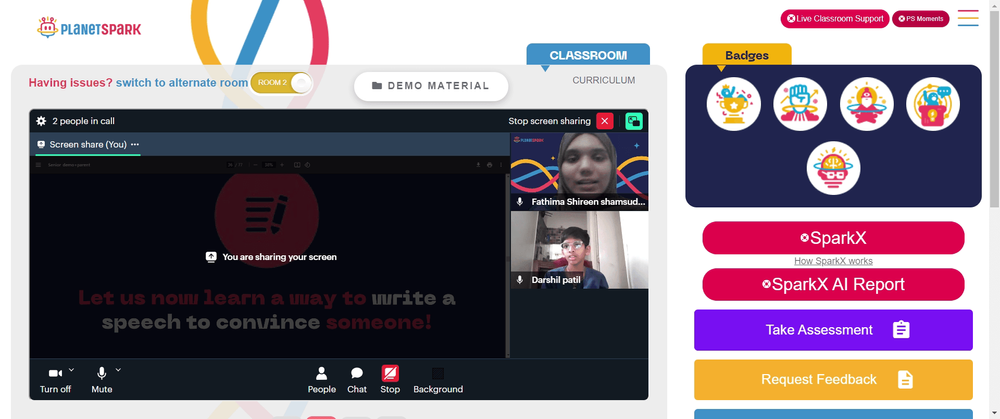This screenshot has width=1000, height=419.
Task: Click the trophy badge
Action: click(733, 104)
